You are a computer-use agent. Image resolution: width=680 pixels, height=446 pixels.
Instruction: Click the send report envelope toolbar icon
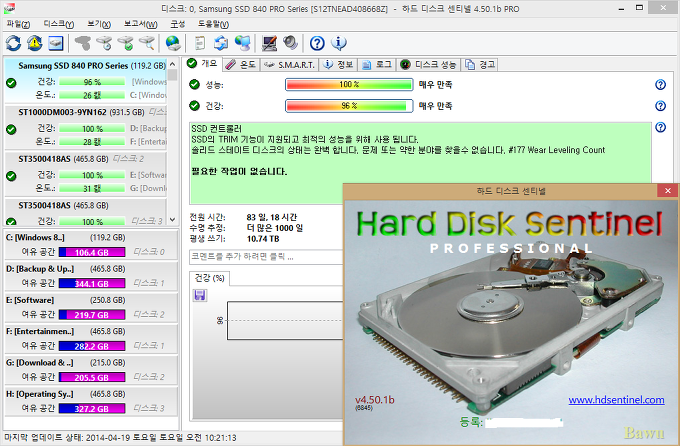pos(221,43)
